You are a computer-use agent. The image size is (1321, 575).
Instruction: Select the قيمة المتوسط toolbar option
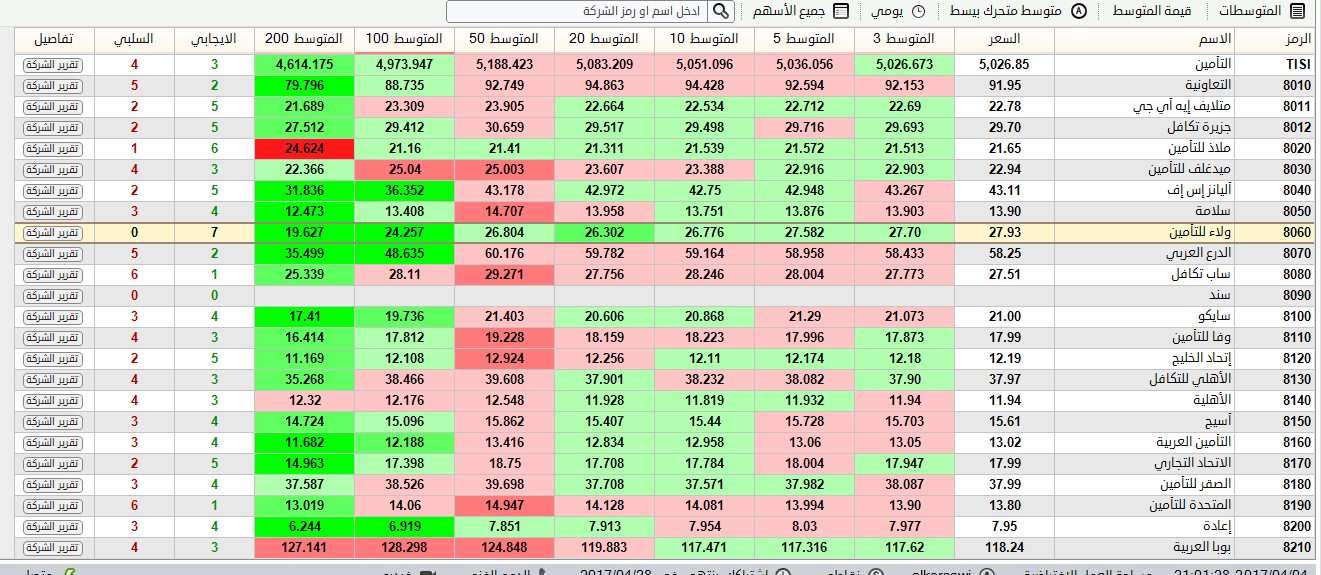1151,12
